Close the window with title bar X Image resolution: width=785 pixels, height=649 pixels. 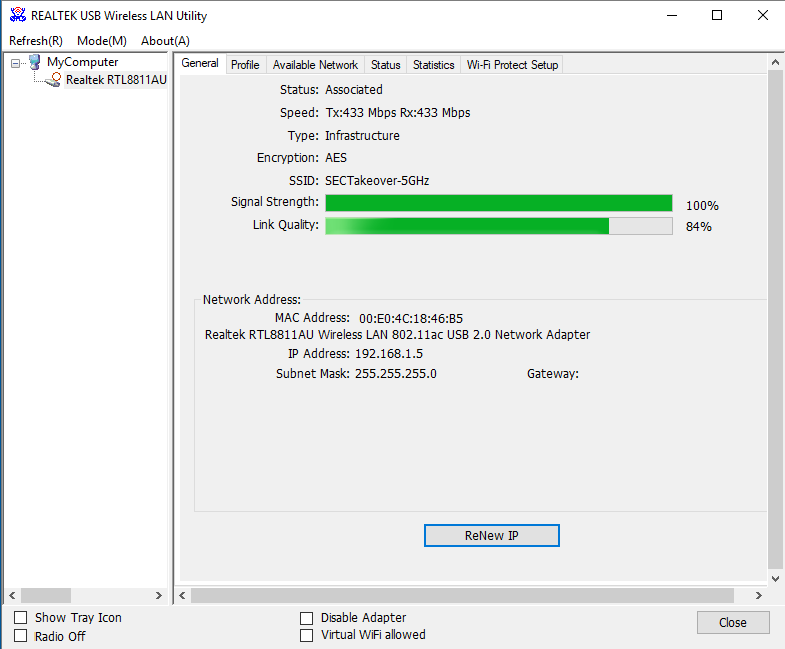tap(762, 16)
